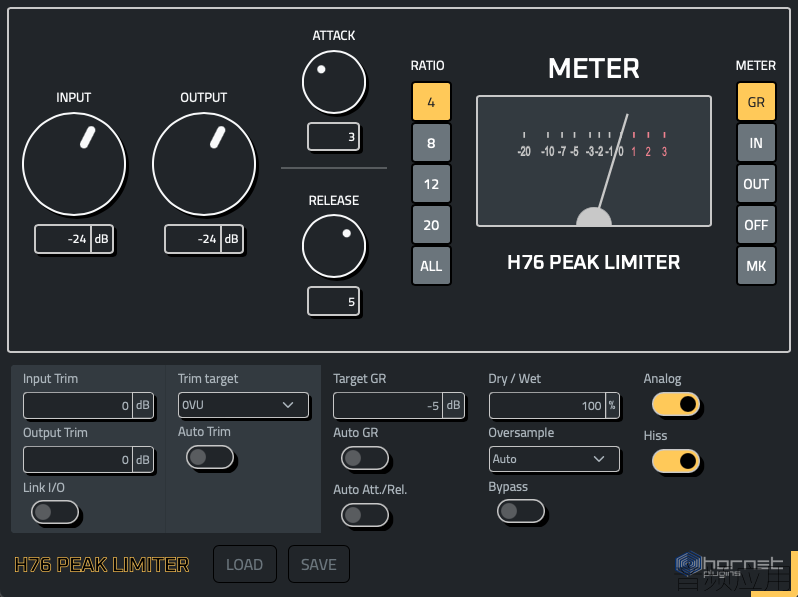Open the Trim target 0VU dropdown

243,405
